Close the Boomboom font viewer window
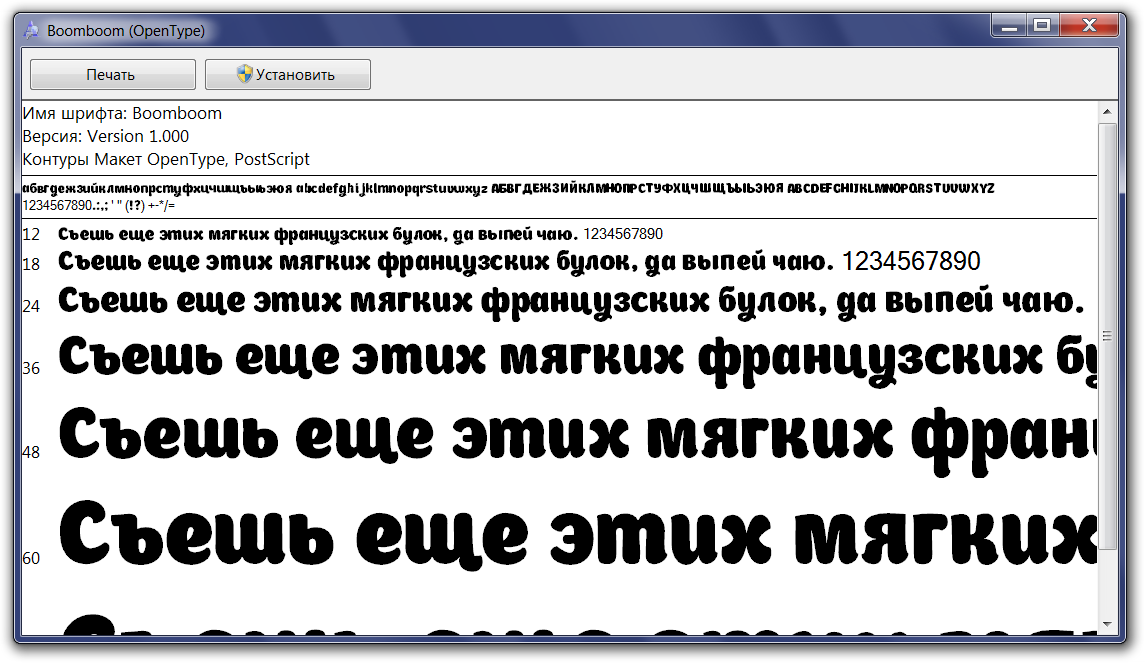The image size is (1145, 663). 1089,26
